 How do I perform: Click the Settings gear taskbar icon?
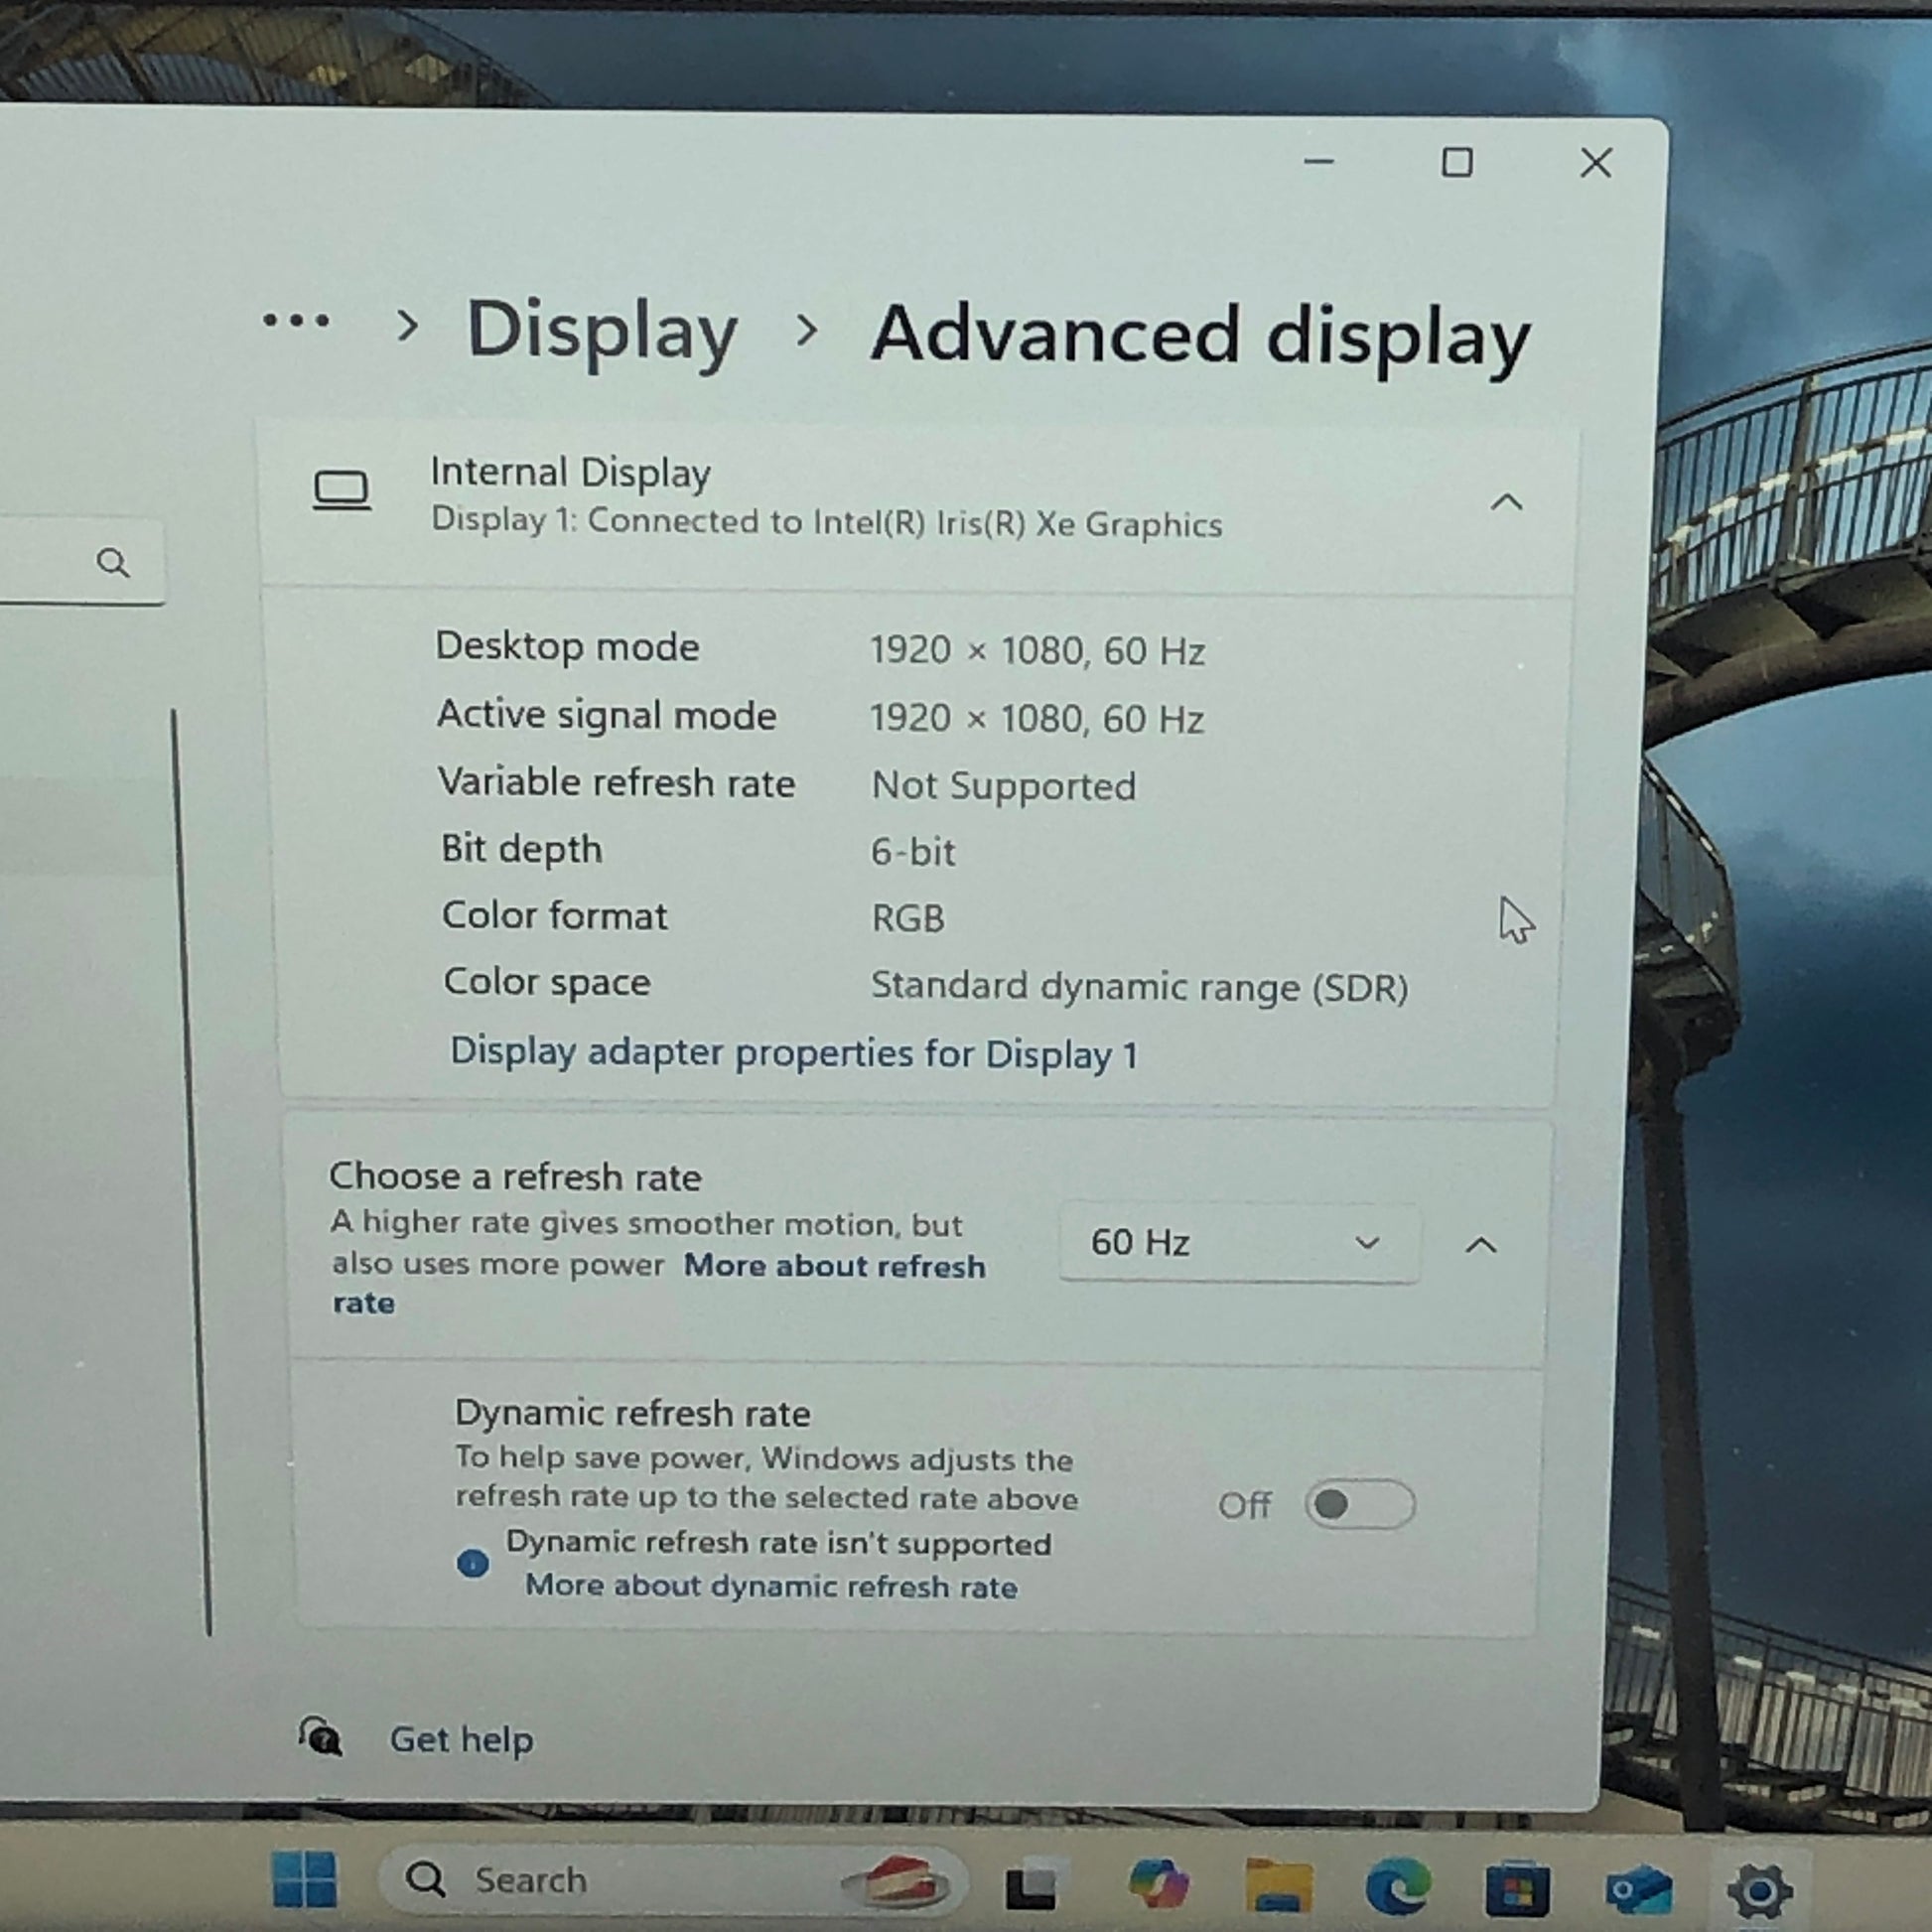click(x=1759, y=1890)
